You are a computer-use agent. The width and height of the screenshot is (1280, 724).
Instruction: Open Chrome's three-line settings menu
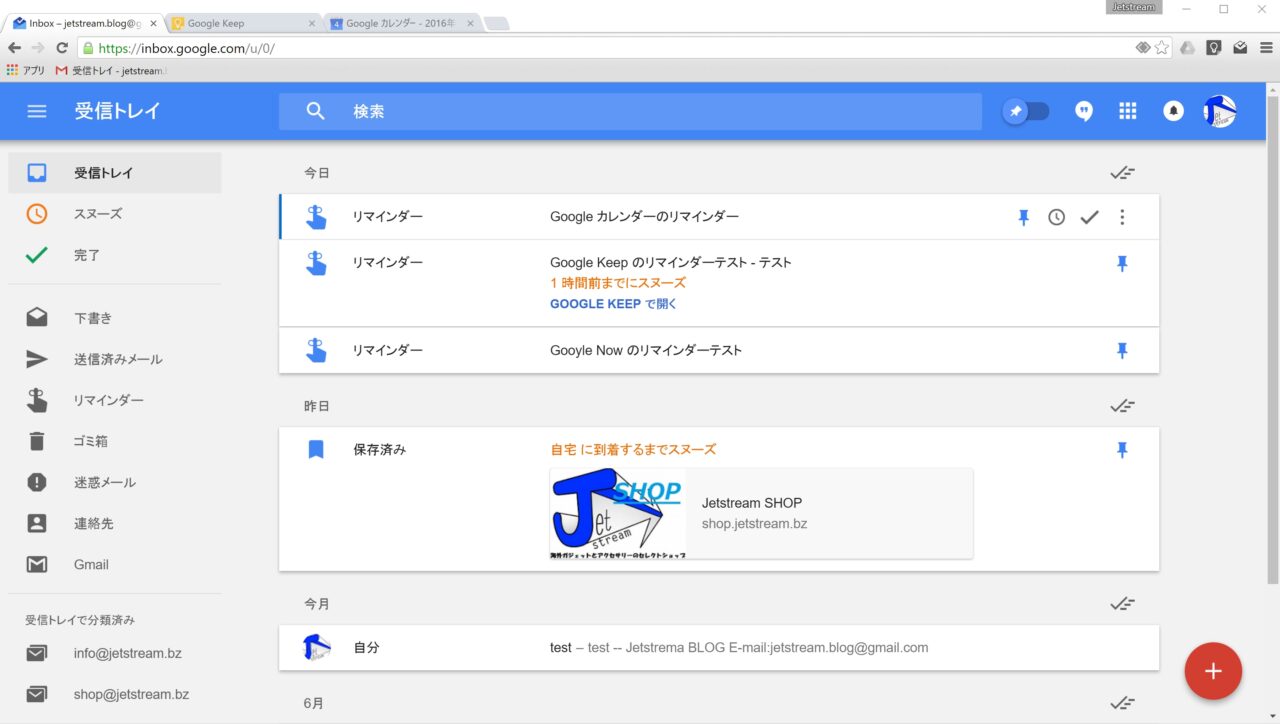click(x=1266, y=47)
